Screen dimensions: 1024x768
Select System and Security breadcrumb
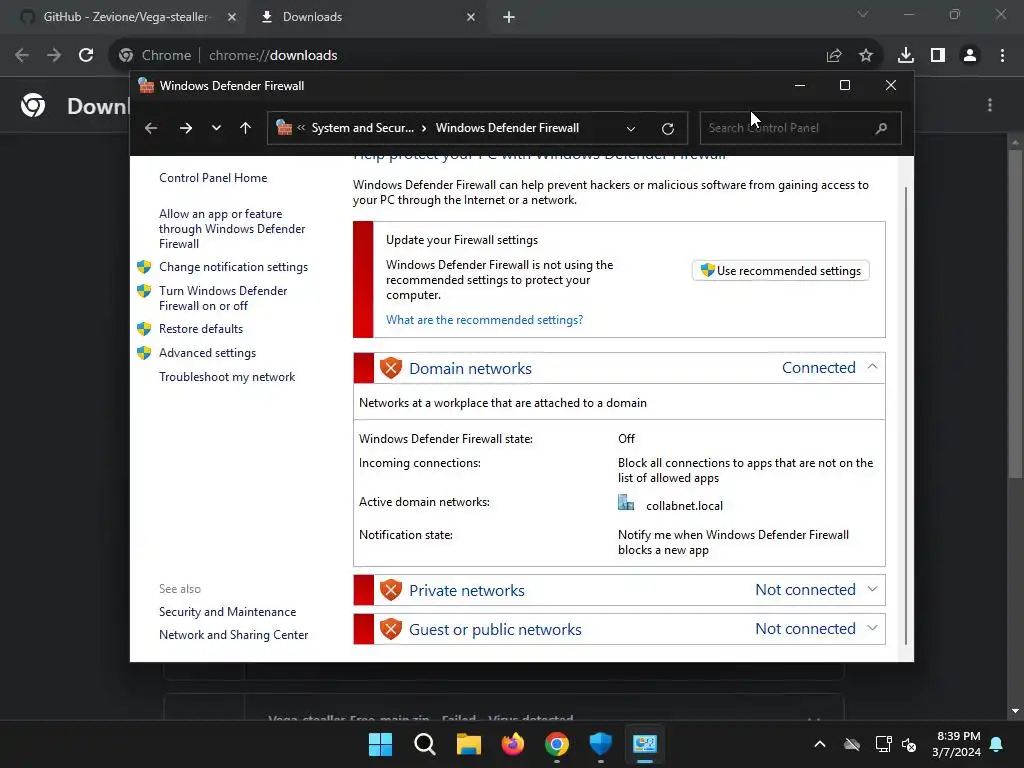click(x=362, y=128)
